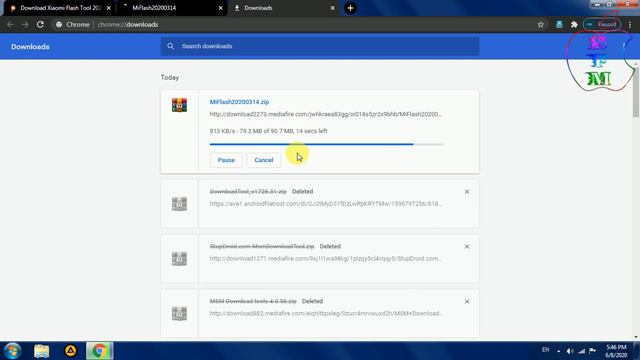Cancel the MiFlash20200314.zip download
The height and width of the screenshot is (360, 640).
[x=264, y=160]
